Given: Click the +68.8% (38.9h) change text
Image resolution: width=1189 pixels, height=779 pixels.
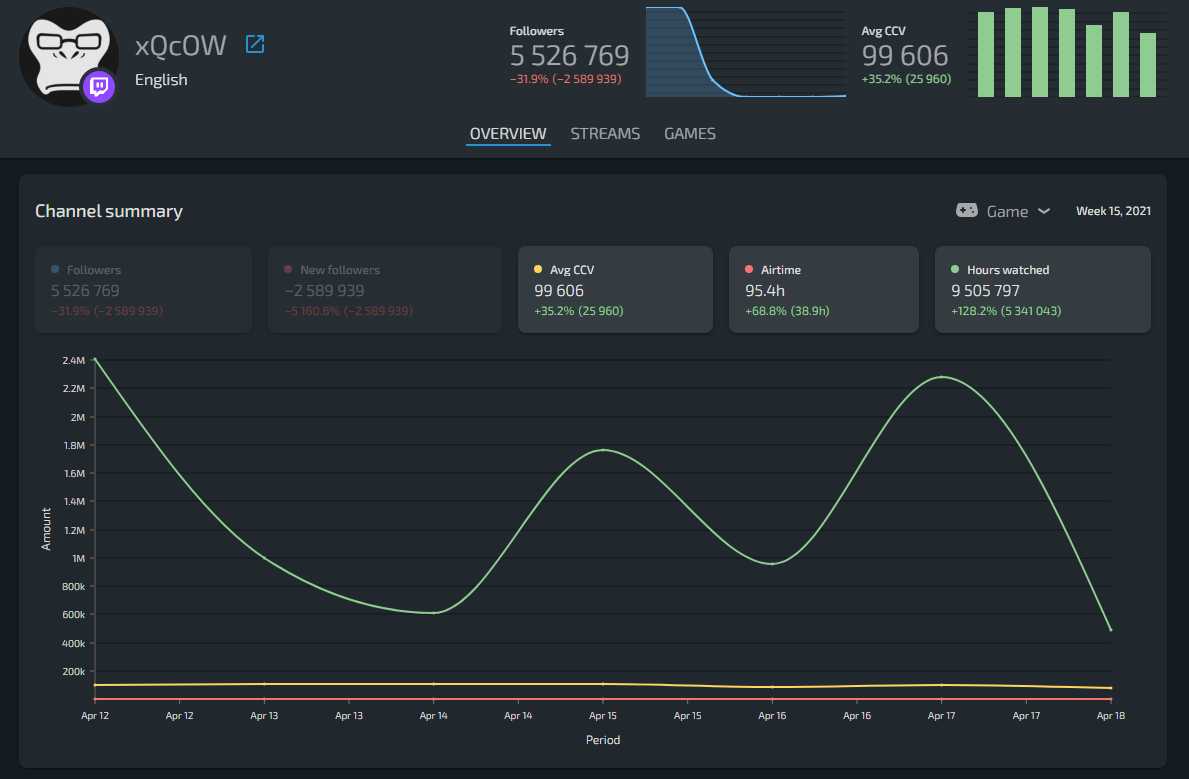Looking at the screenshot, I should click(787, 311).
